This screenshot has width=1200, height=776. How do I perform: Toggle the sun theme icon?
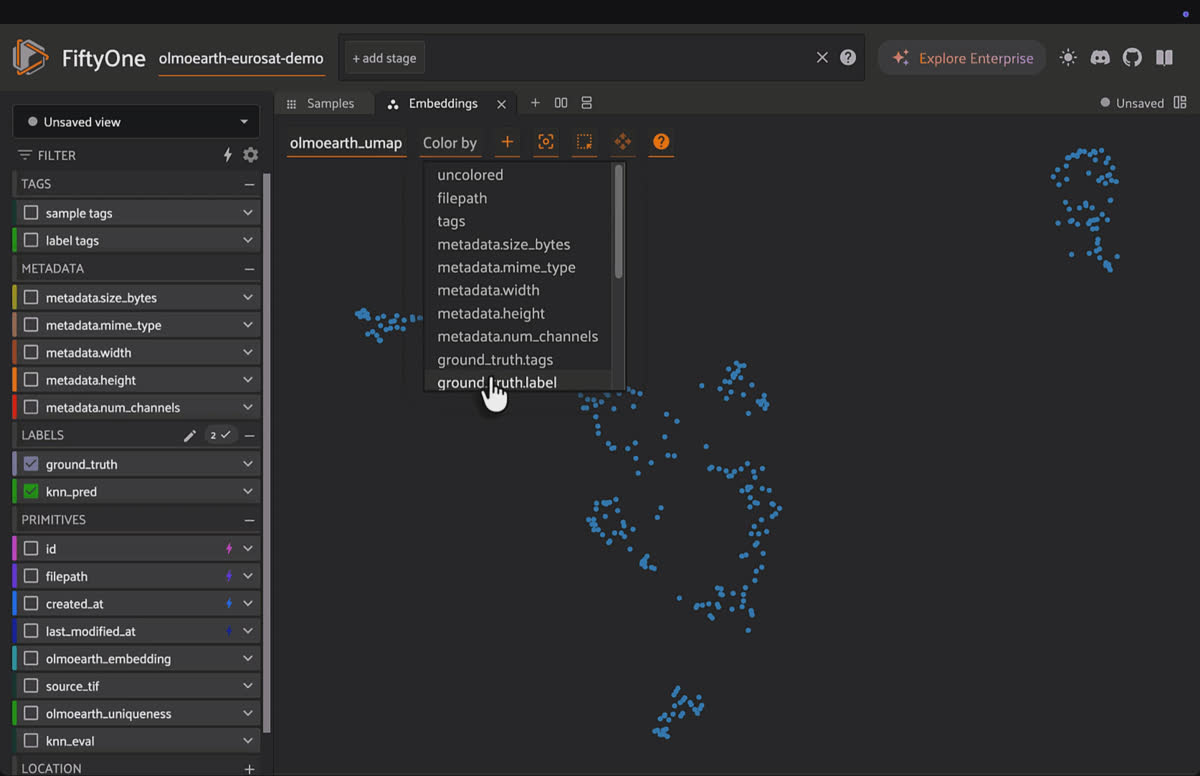pyautogui.click(x=1068, y=58)
